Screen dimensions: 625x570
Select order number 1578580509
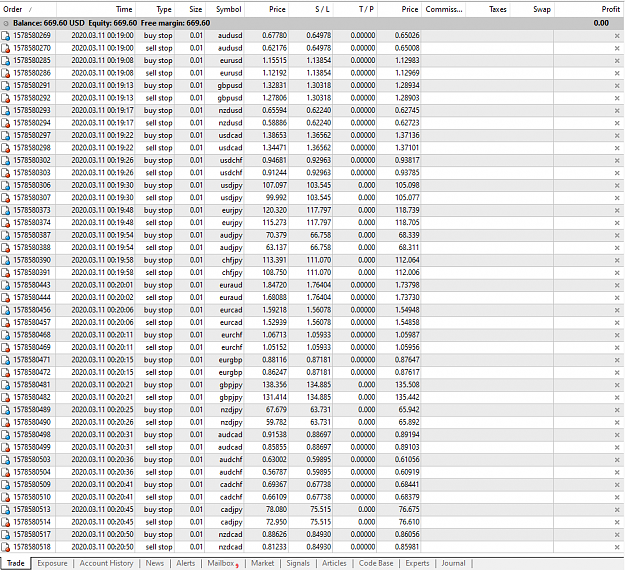[32, 485]
